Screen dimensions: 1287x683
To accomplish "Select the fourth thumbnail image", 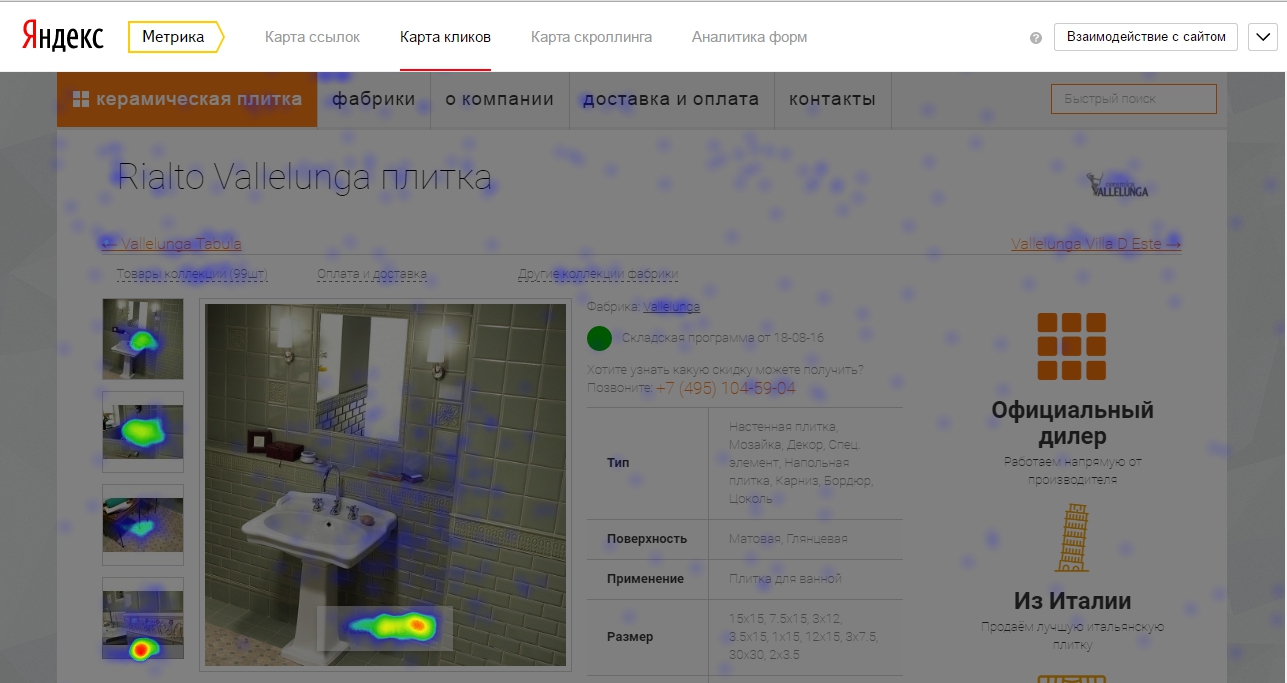I will click(143, 618).
